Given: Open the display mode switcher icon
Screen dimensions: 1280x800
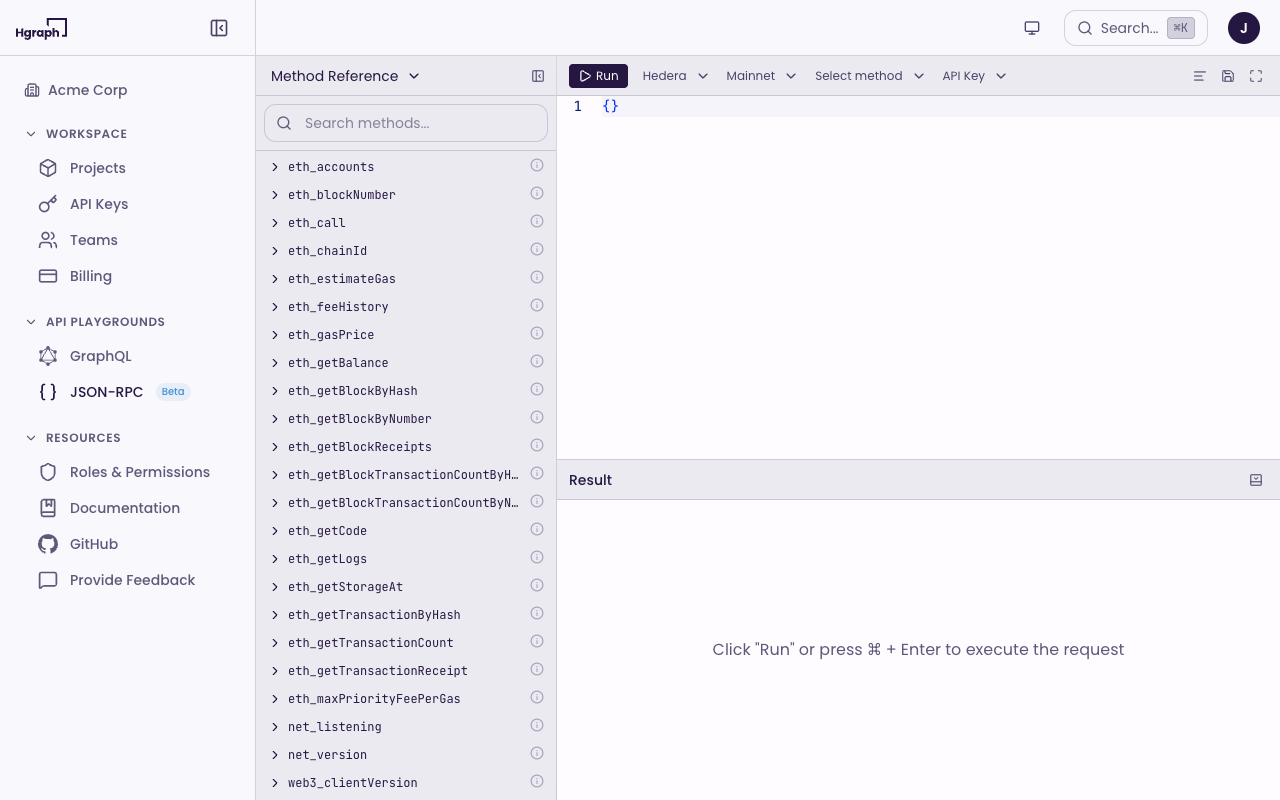Looking at the screenshot, I should pos(1031,28).
